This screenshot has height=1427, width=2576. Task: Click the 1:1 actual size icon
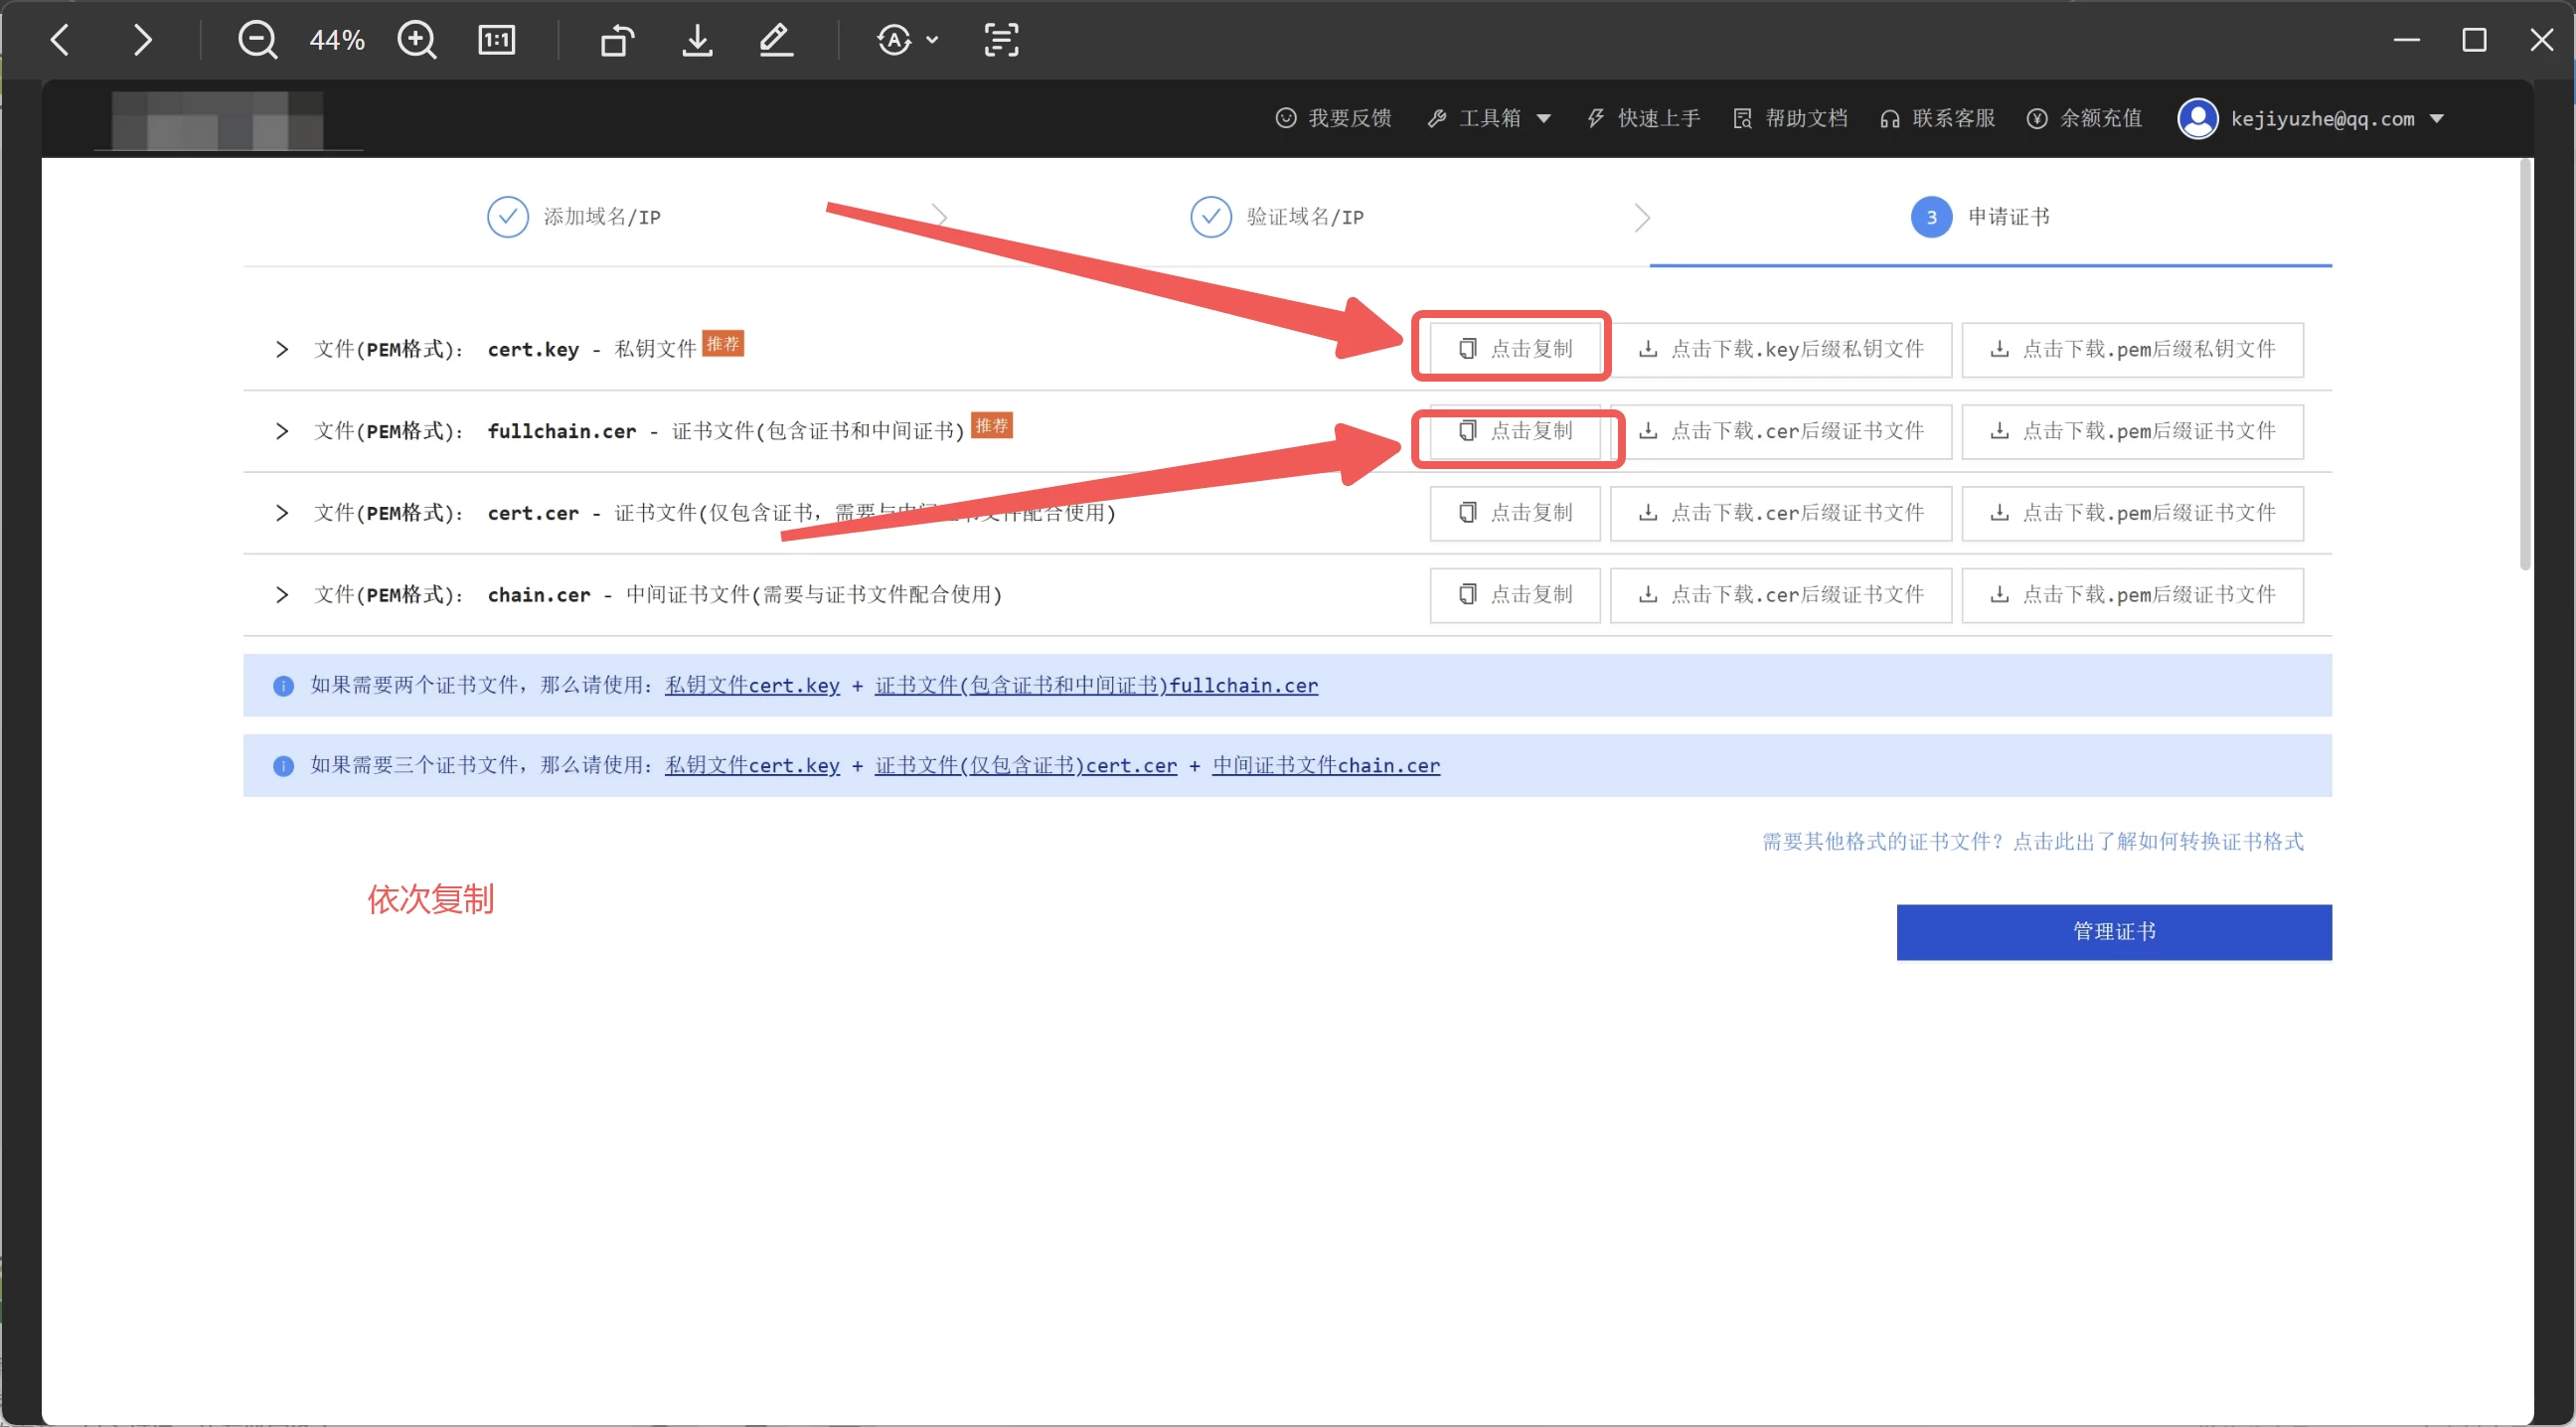coord(497,40)
